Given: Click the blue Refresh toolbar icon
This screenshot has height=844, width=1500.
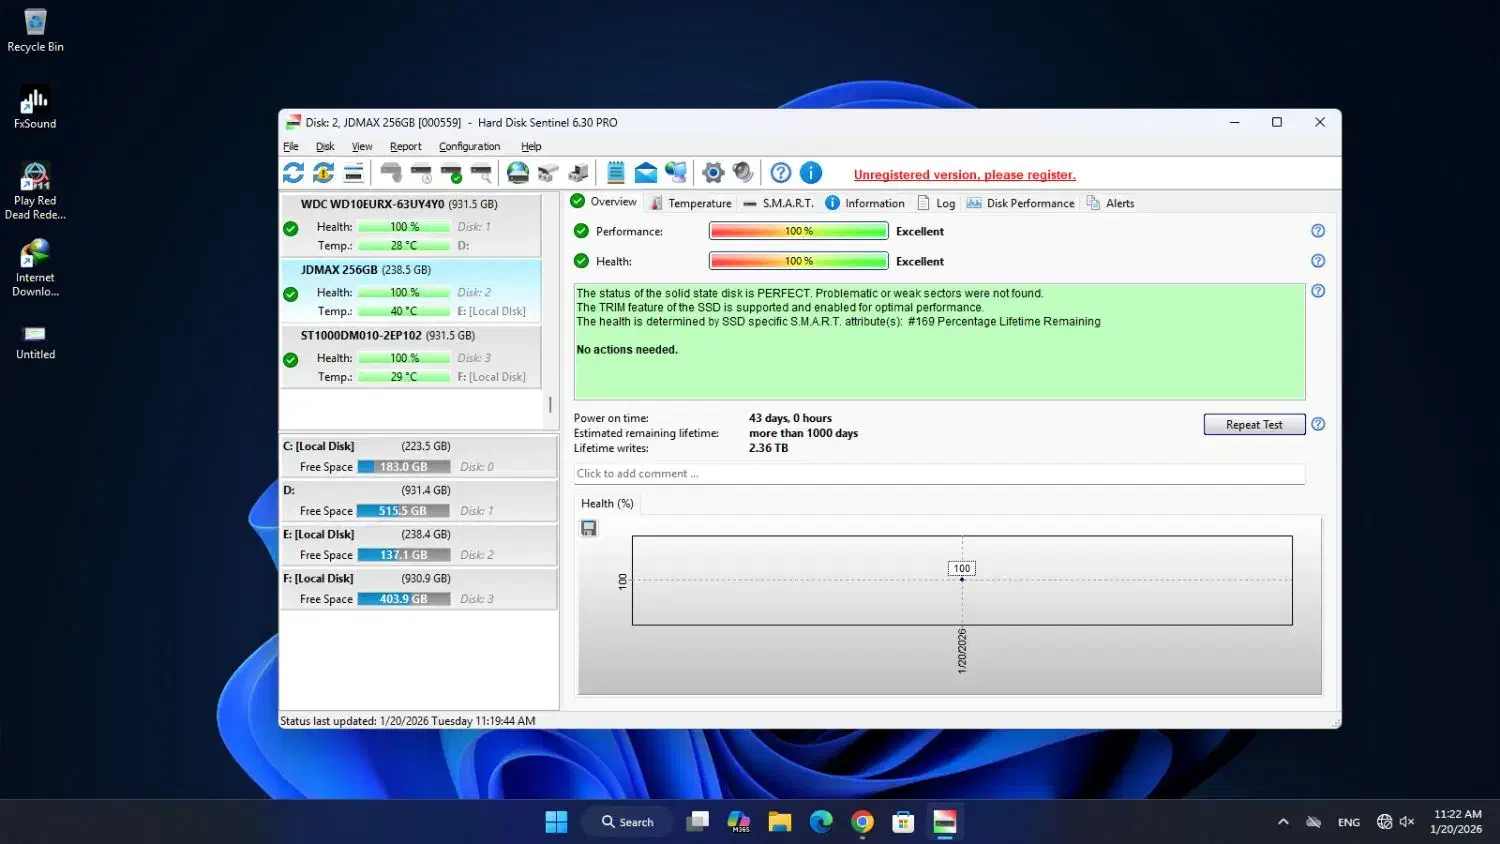Looking at the screenshot, I should click(293, 173).
